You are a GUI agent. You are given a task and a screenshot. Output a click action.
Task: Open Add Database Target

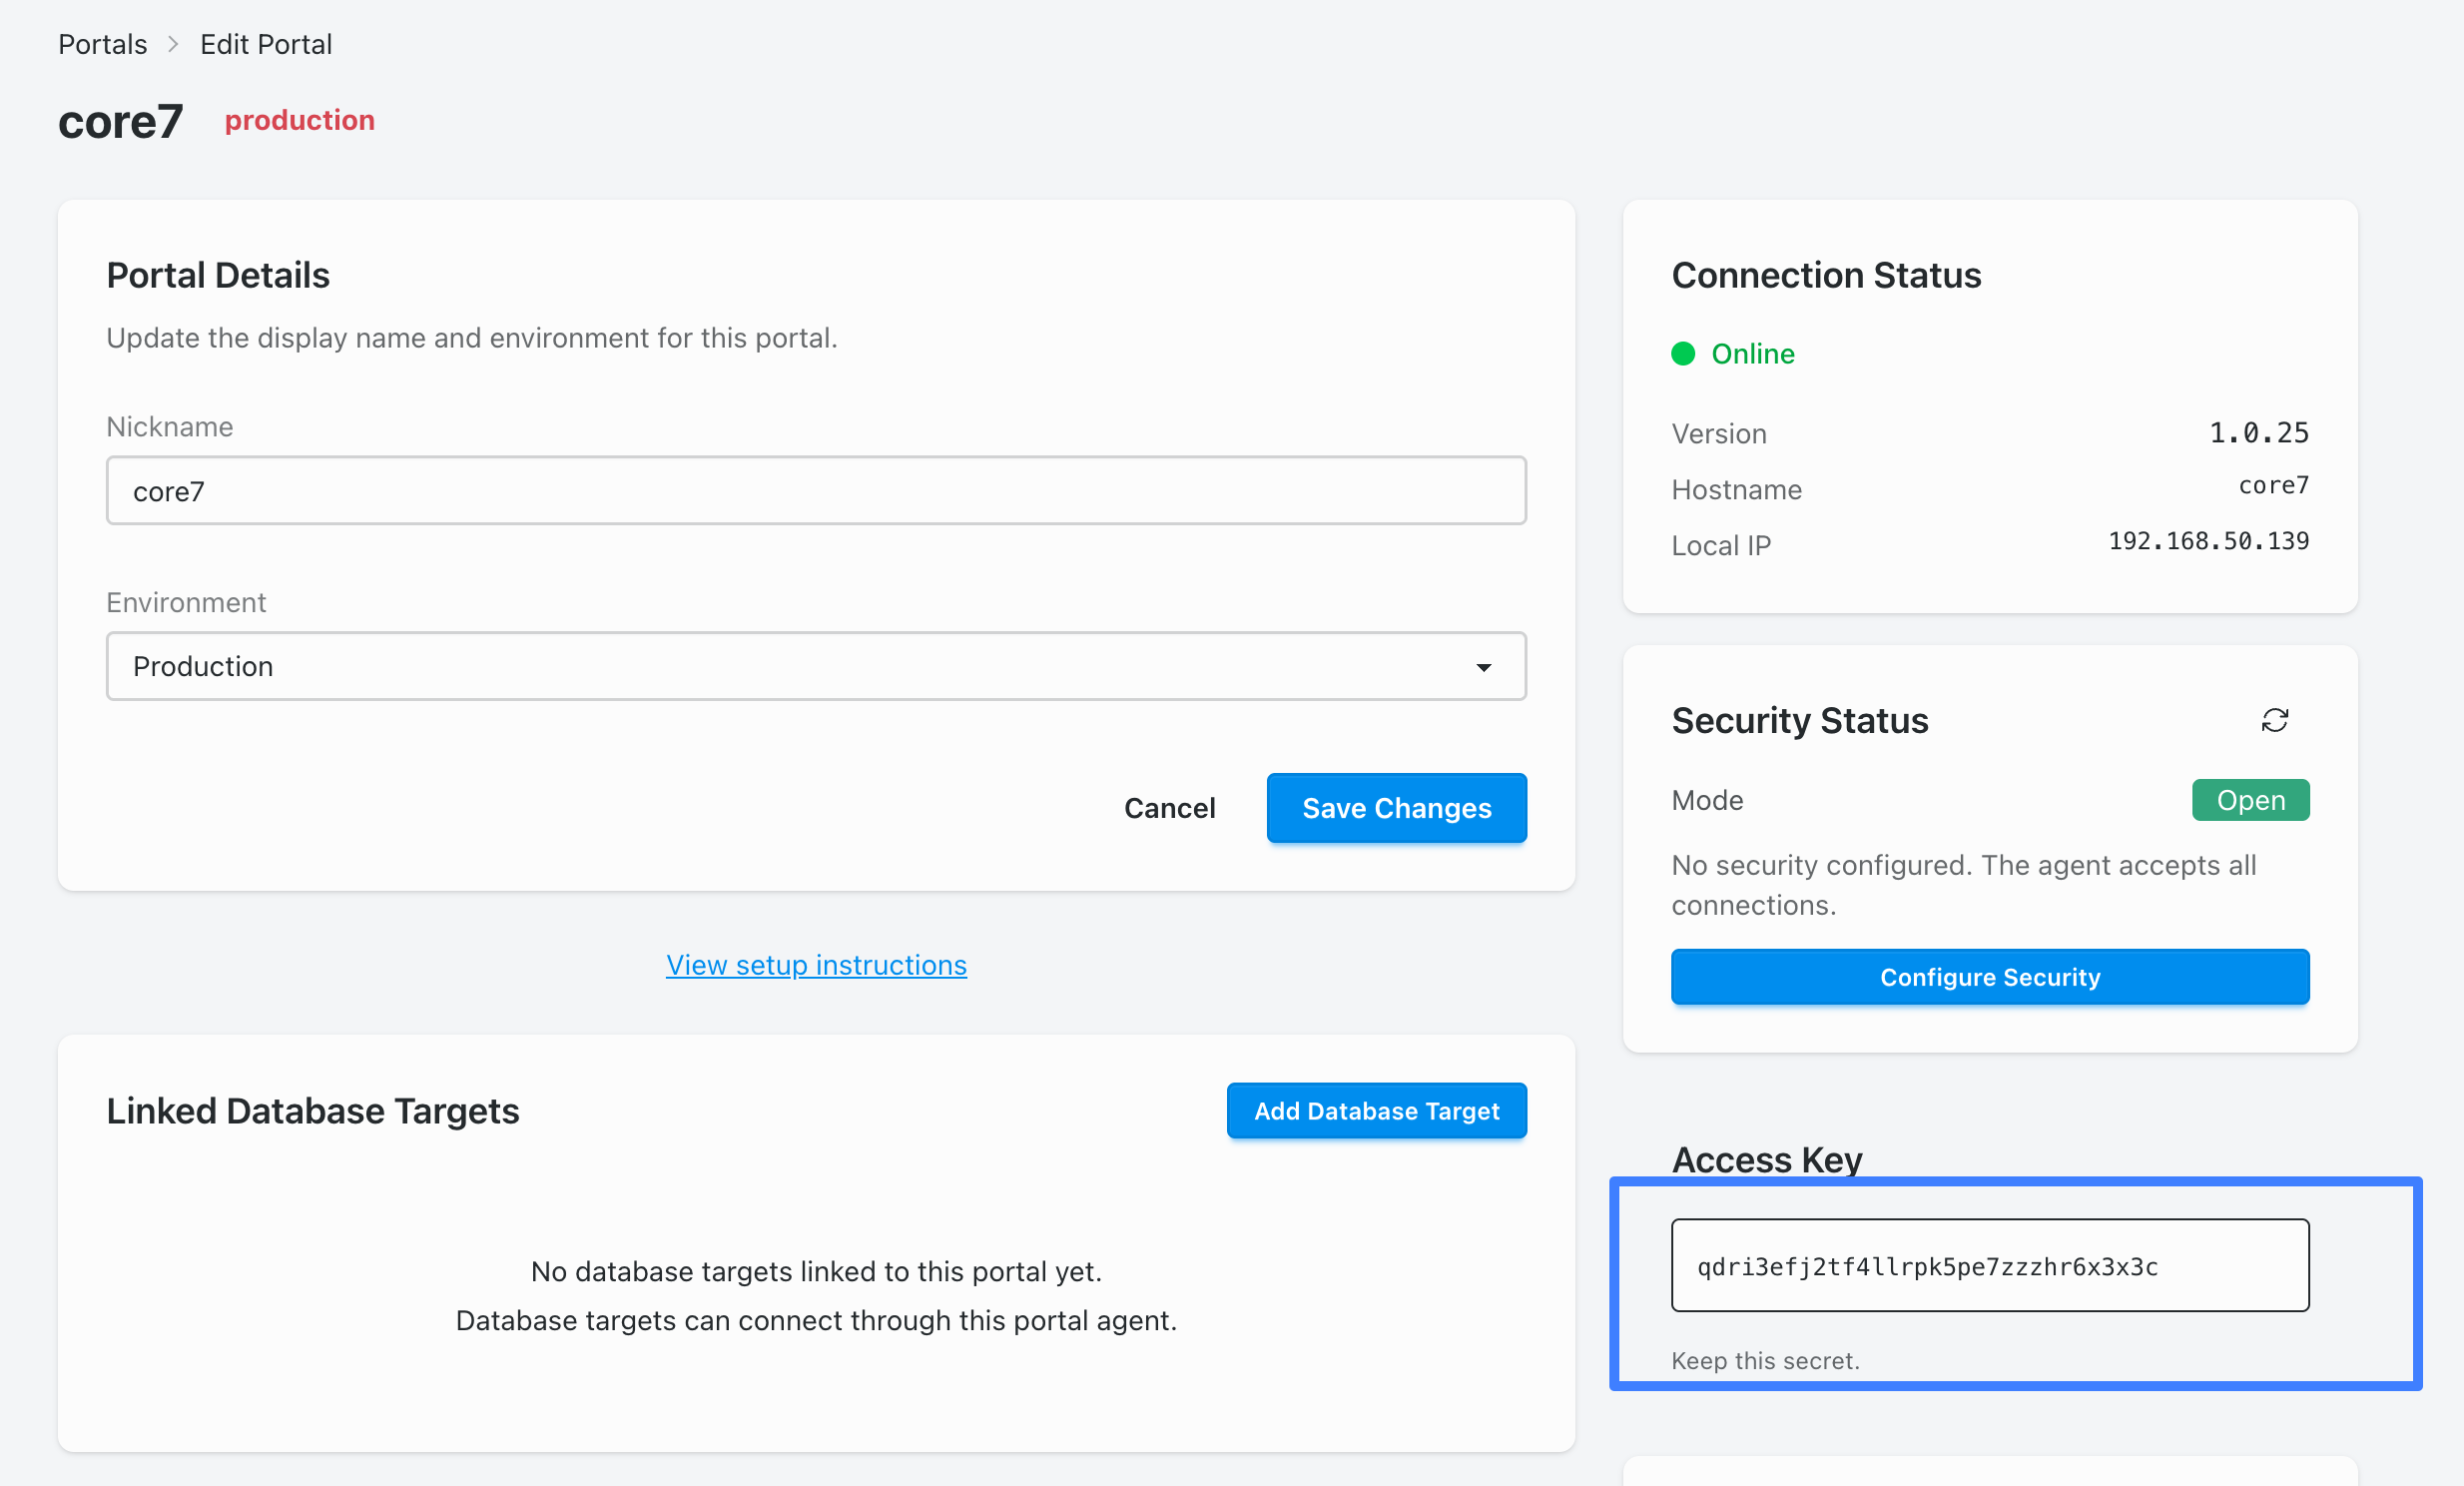[x=1376, y=1110]
